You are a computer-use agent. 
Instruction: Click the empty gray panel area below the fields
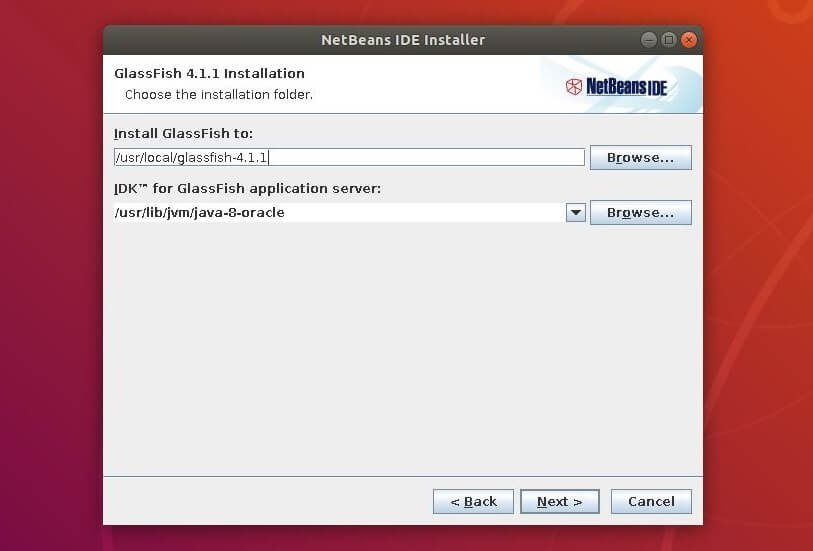[x=400, y=350]
